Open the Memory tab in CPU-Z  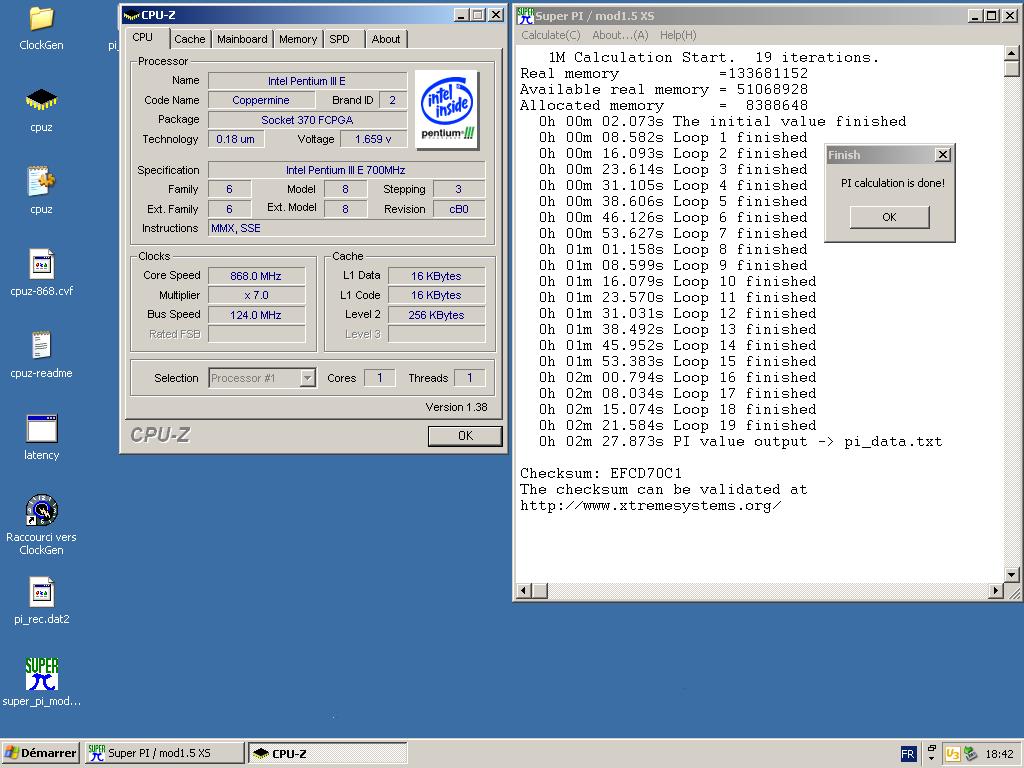pyautogui.click(x=298, y=39)
